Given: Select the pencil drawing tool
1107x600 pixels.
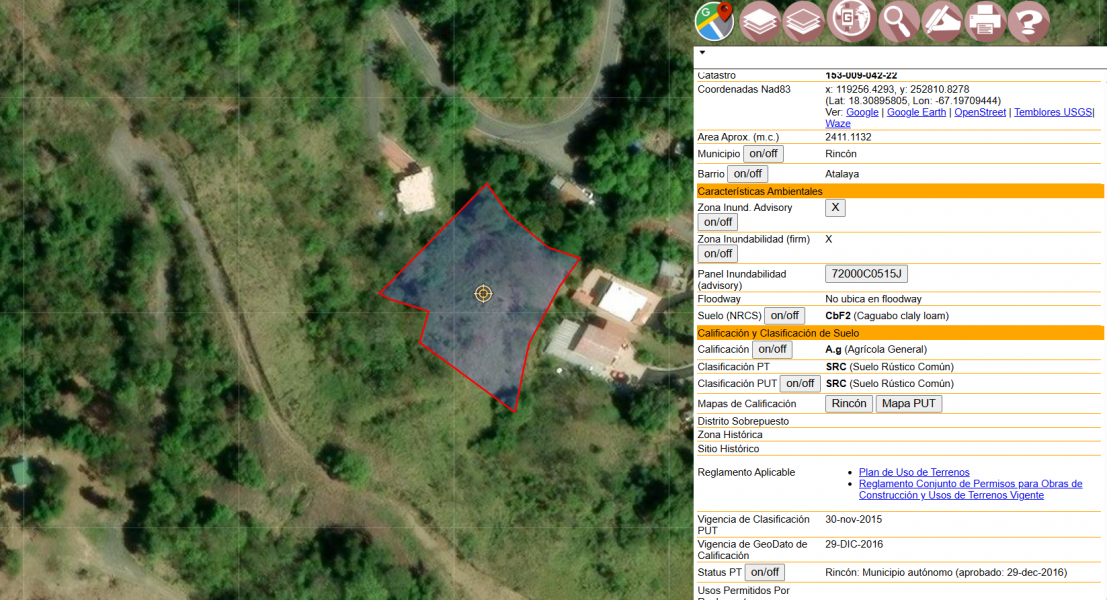Looking at the screenshot, I should [941, 21].
